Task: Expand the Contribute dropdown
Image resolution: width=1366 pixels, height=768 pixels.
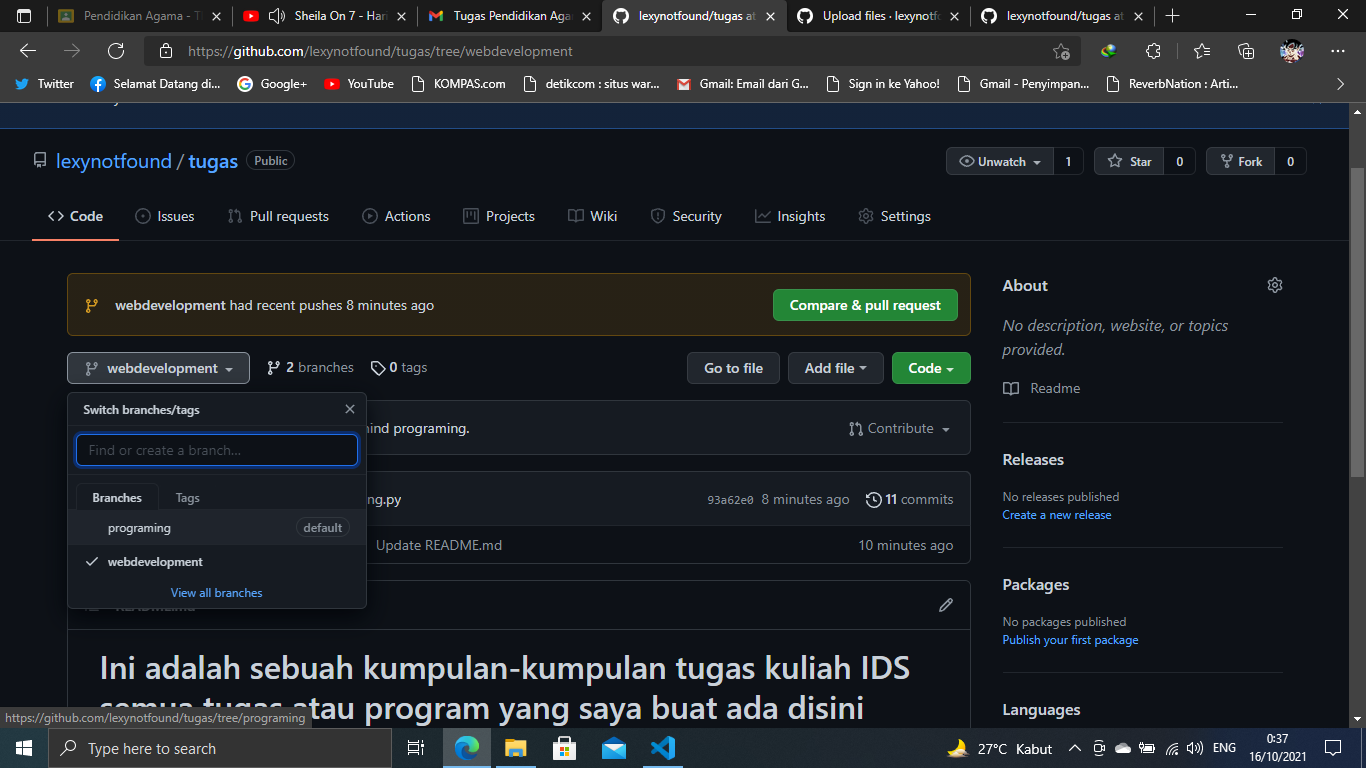Action: 899,428
